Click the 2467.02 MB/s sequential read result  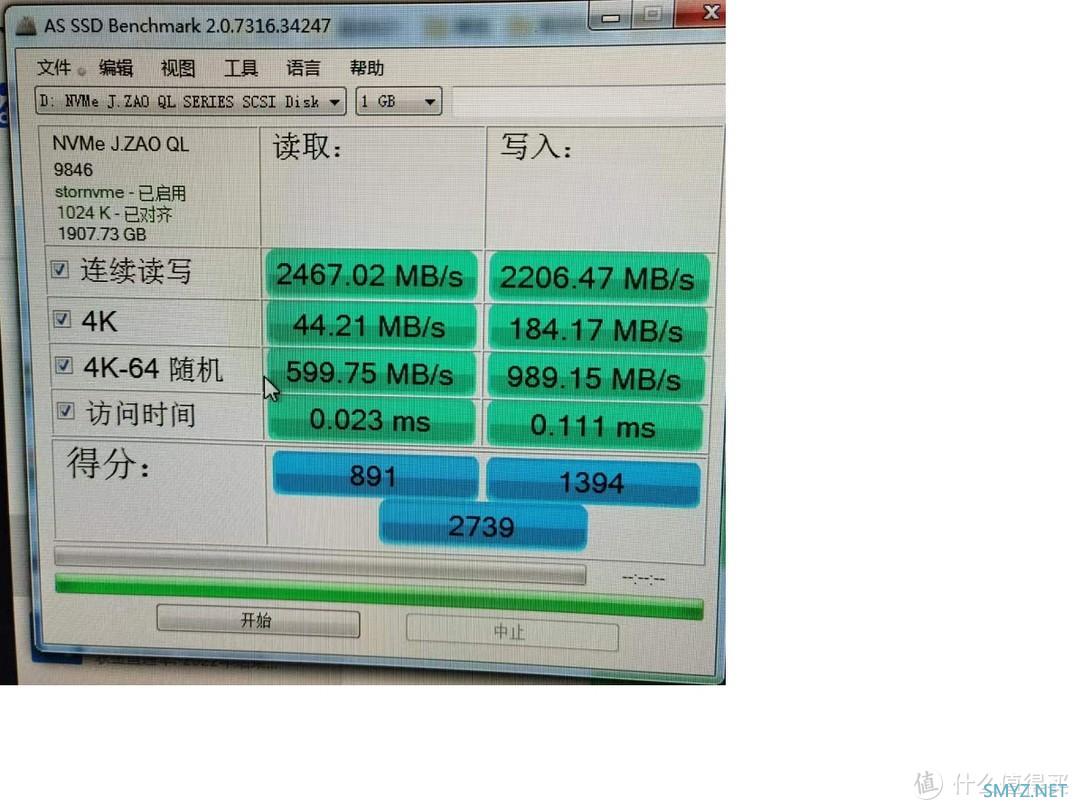coord(371,276)
